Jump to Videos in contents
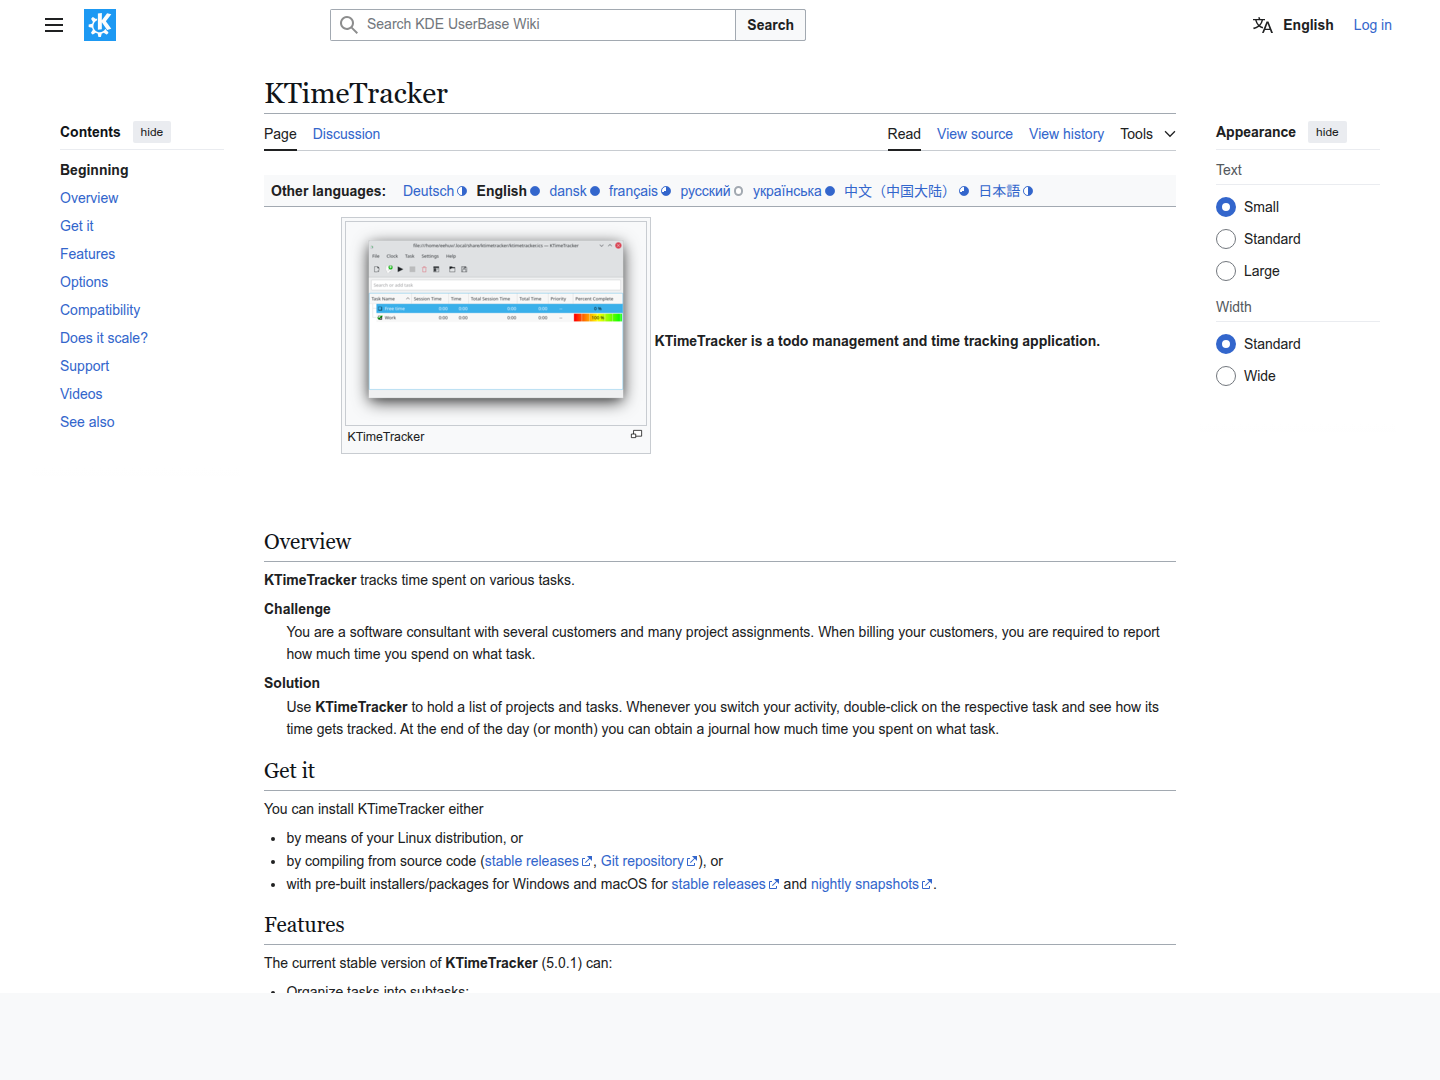 (x=81, y=394)
